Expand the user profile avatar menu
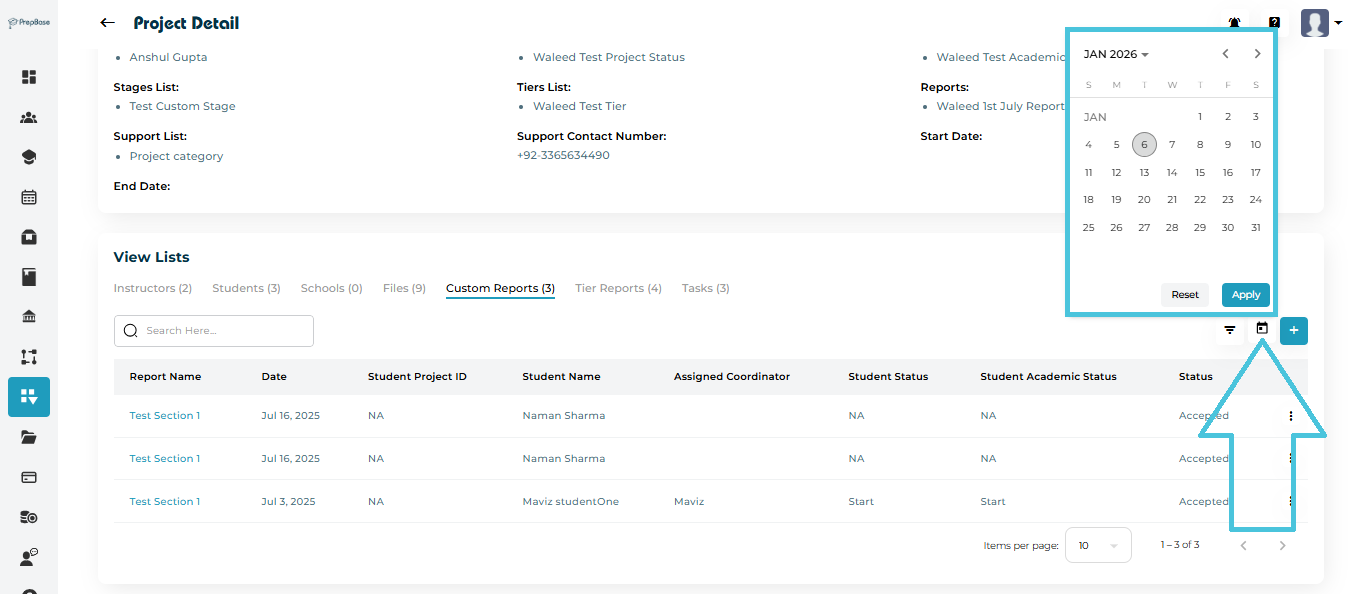1361x594 pixels. tap(1321, 23)
